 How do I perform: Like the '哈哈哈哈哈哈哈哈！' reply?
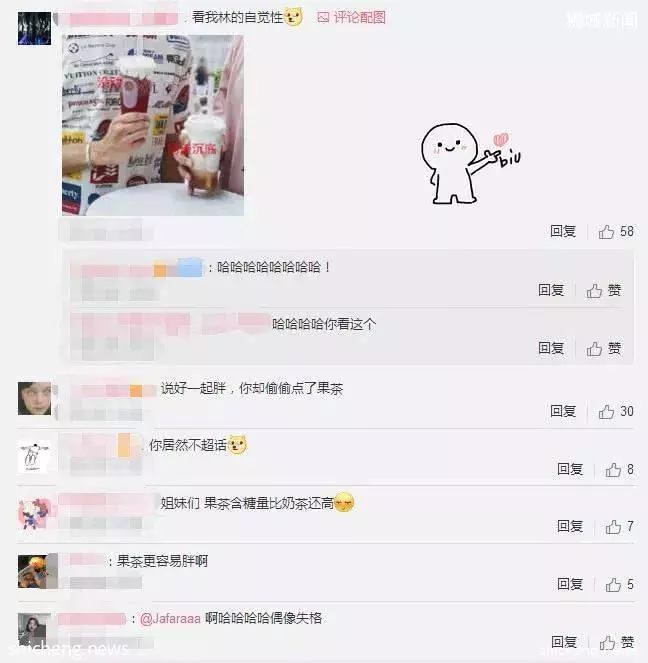(604, 290)
